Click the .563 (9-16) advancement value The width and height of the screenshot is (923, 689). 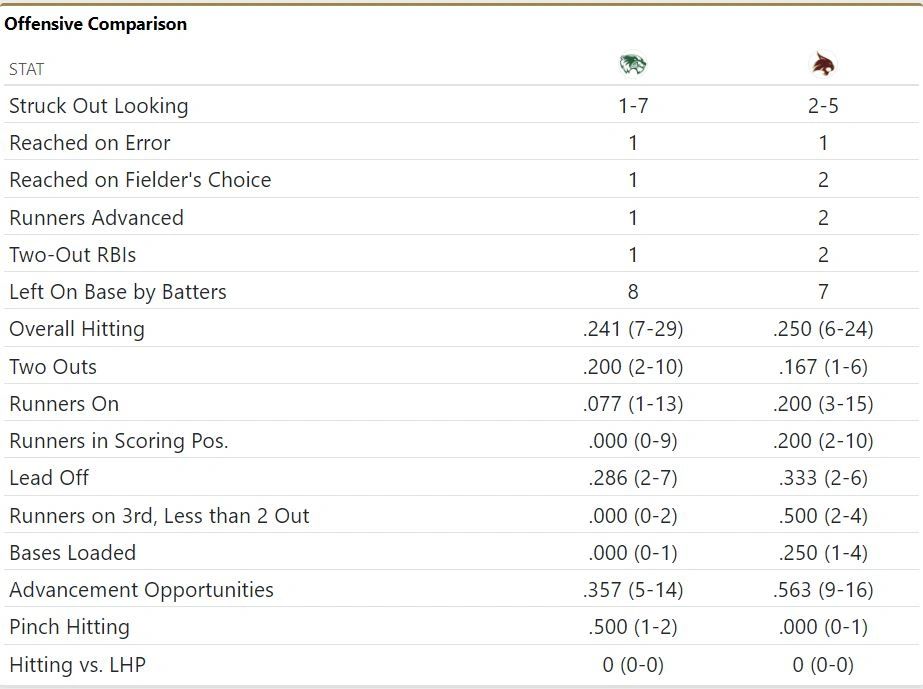tap(823, 590)
